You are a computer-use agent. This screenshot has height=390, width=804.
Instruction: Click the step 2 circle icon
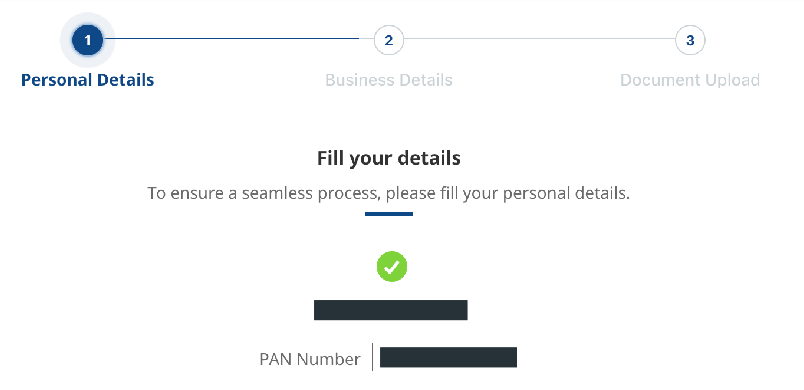[x=389, y=40]
